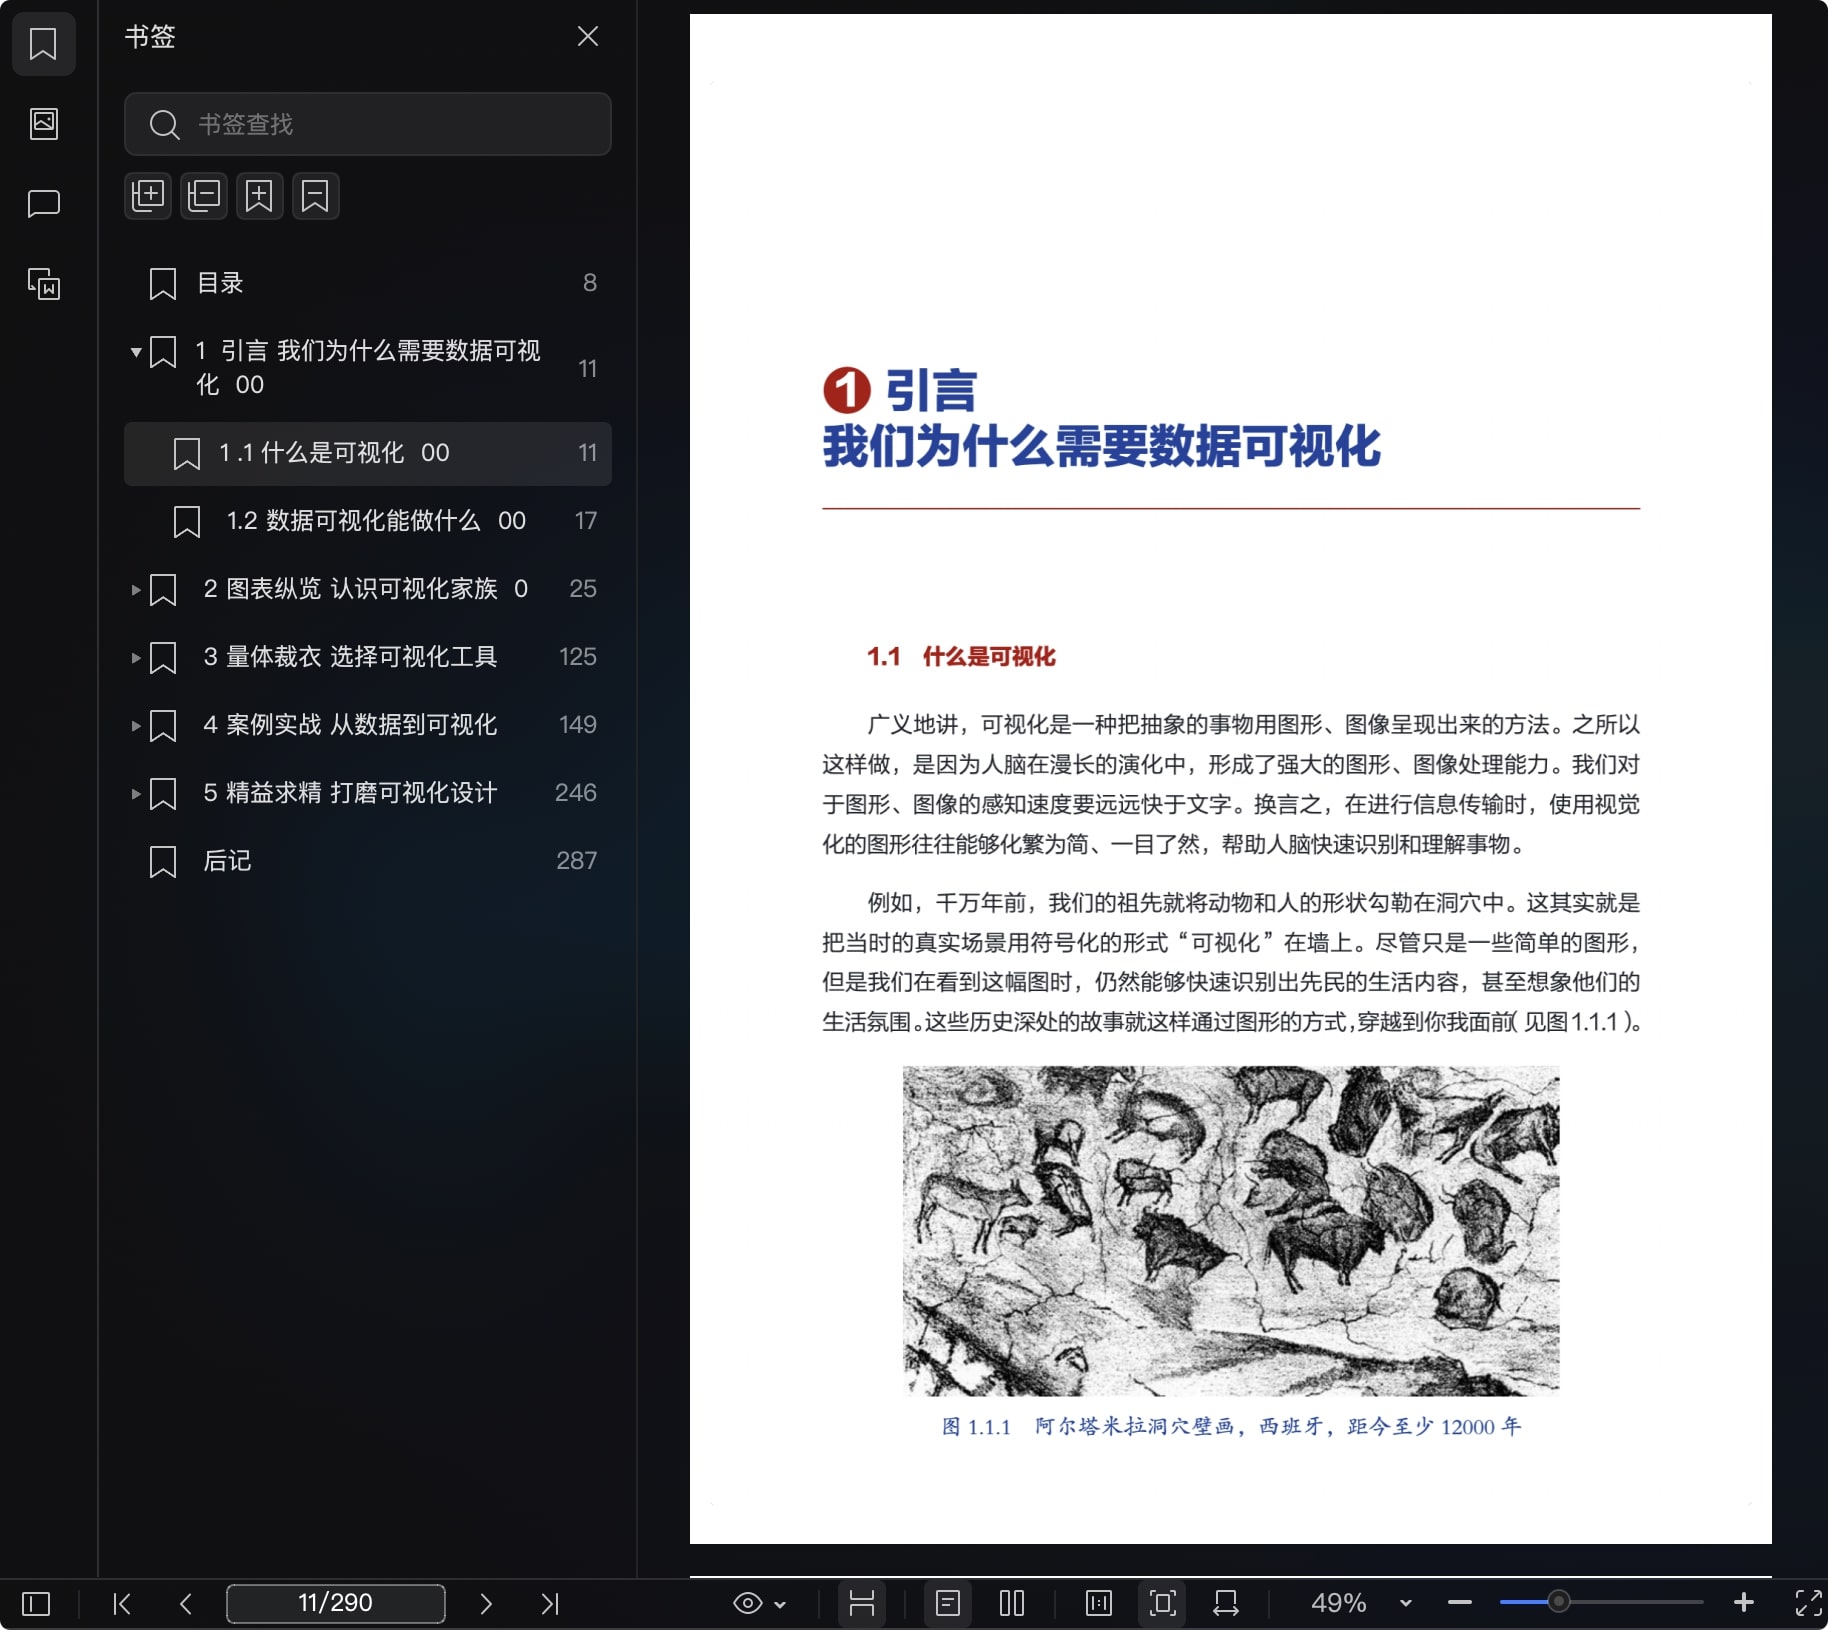The height and width of the screenshot is (1630, 1828).
Task: Expand chapter 5 精益求精 bookmark
Action: [x=135, y=794]
